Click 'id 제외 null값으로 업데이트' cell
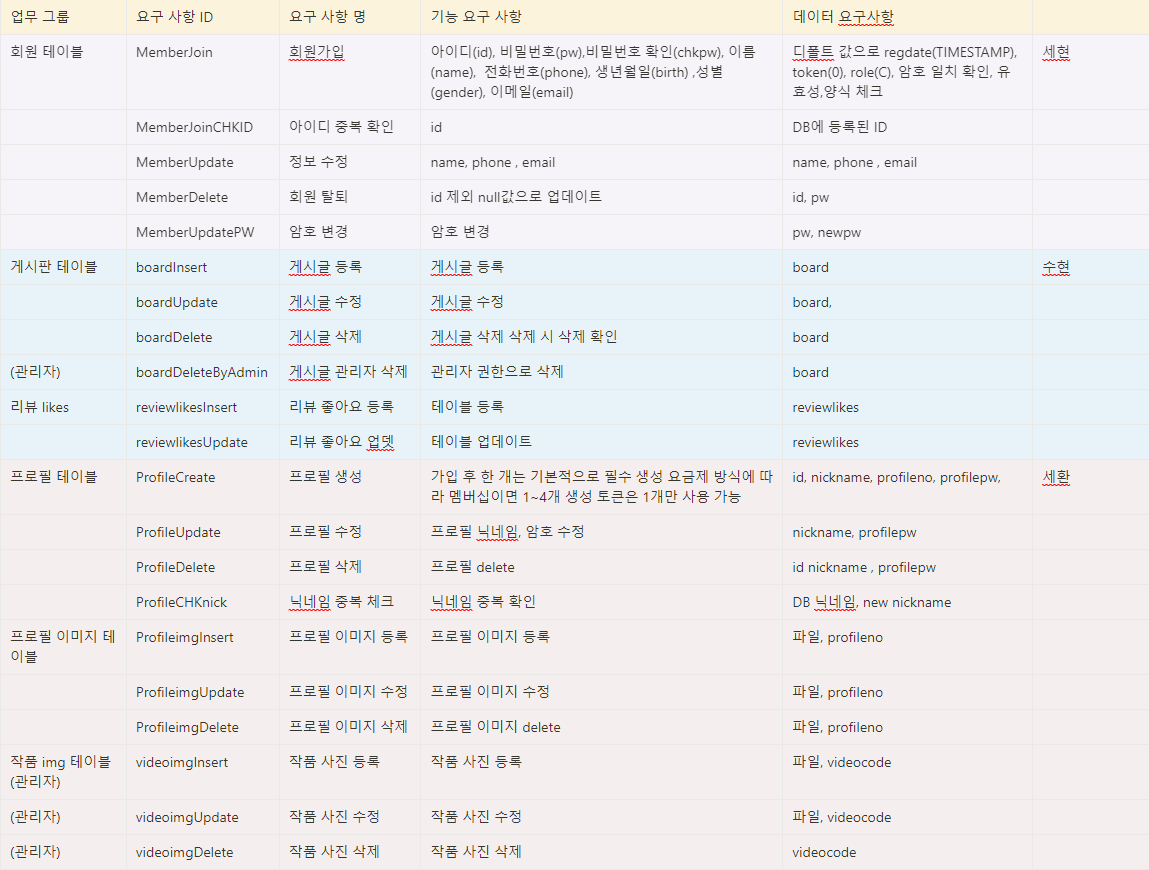 [x=602, y=197]
